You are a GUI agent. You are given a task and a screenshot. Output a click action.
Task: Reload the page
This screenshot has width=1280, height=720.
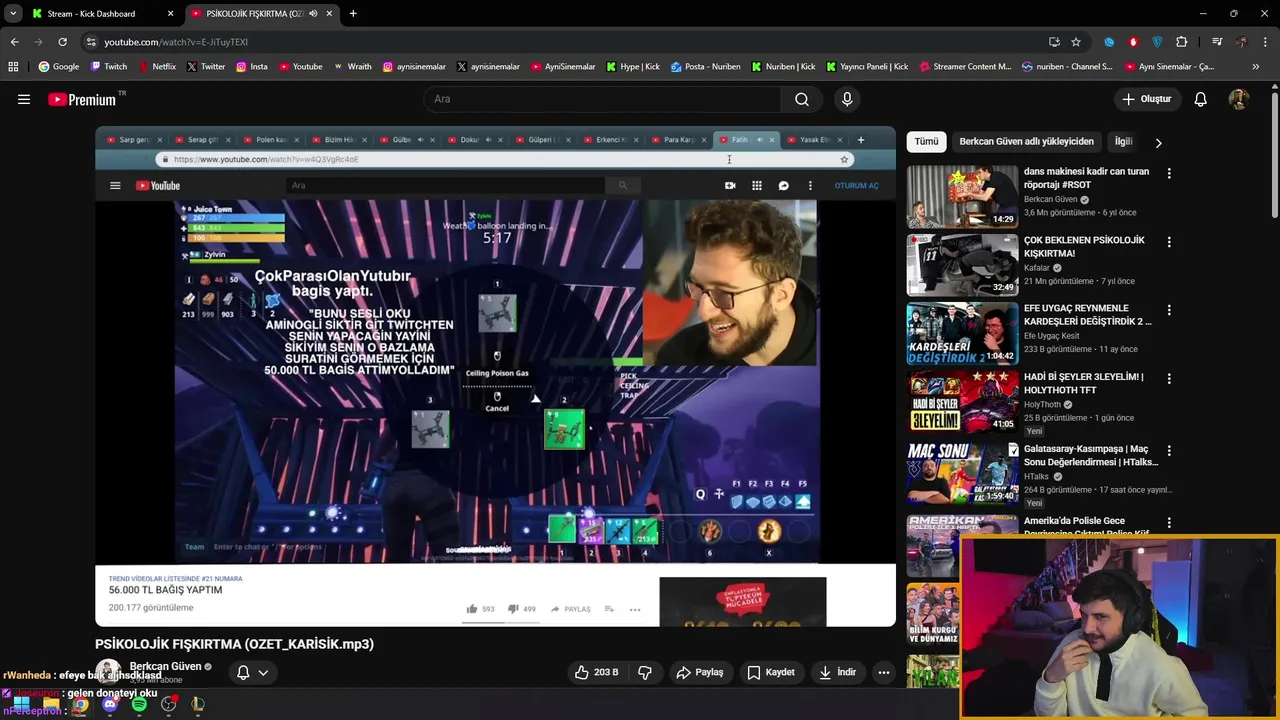tap(62, 42)
